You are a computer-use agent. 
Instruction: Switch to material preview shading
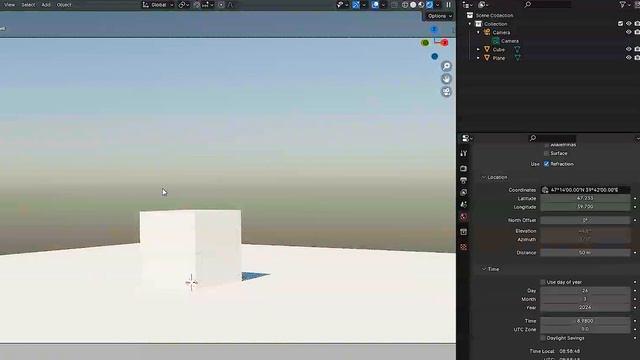[x=421, y=5]
